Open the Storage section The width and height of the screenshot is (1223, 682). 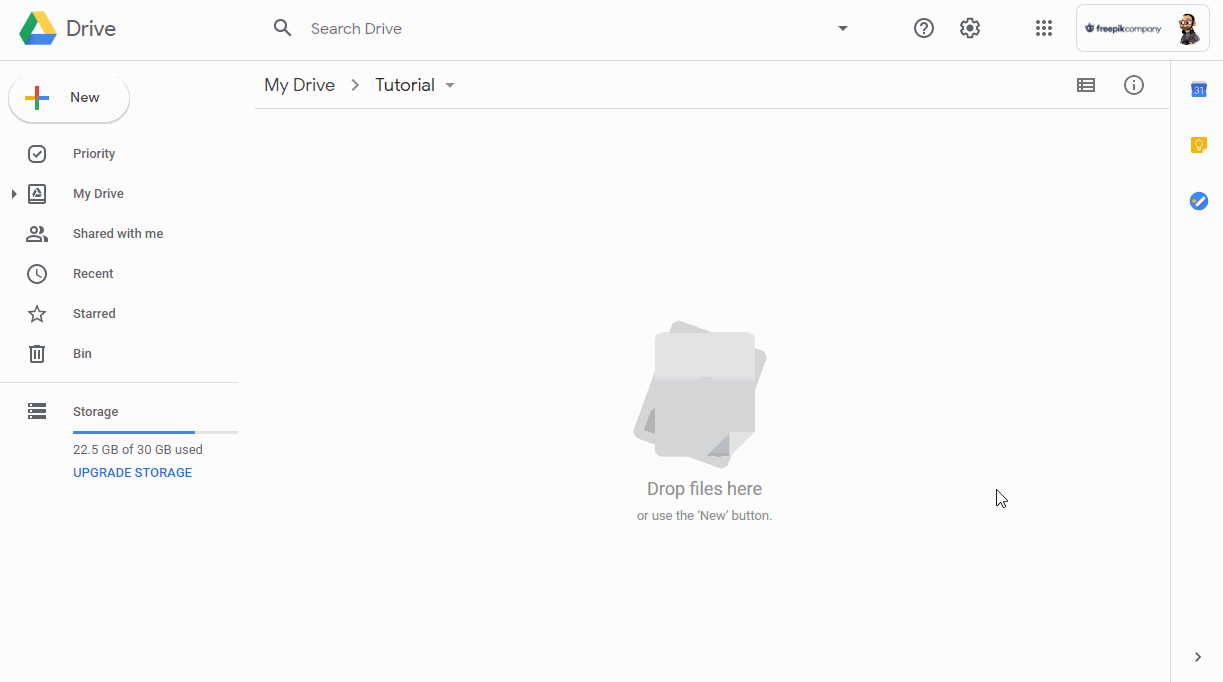[x=95, y=412]
